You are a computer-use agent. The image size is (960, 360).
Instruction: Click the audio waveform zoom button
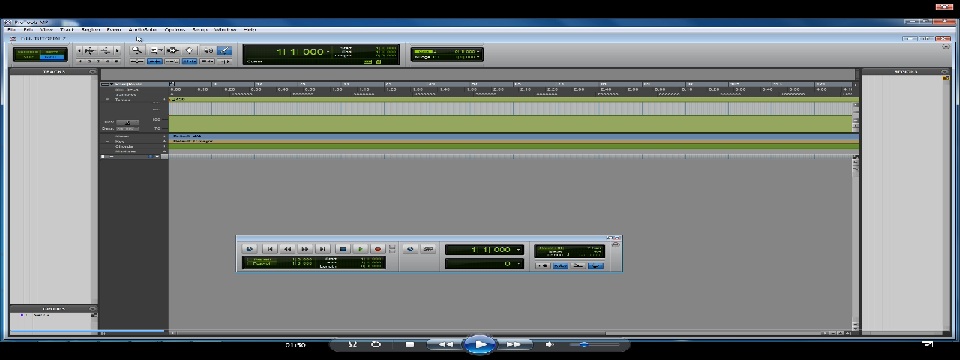[x=90, y=51]
